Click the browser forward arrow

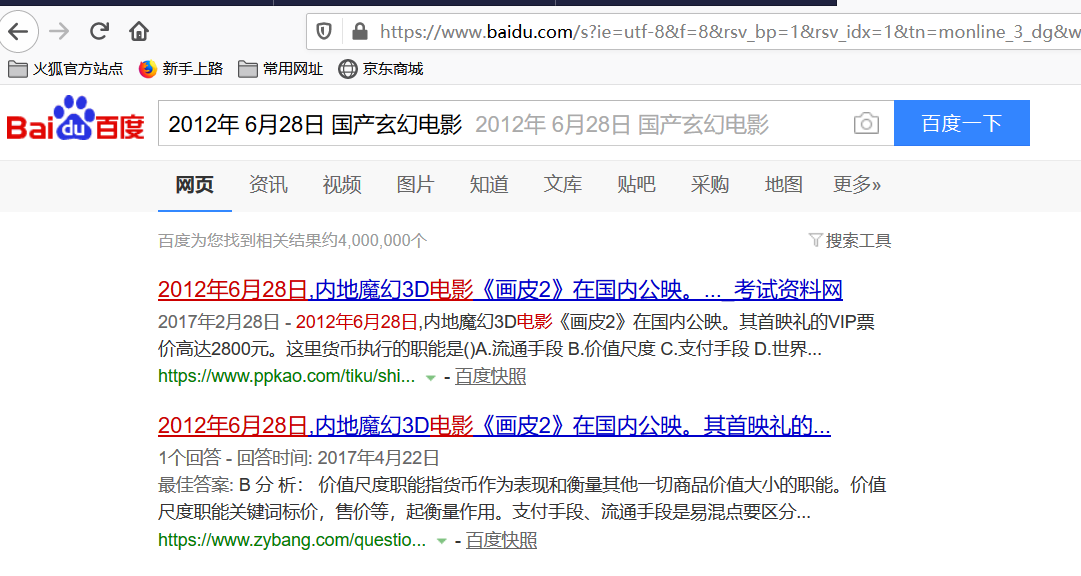tap(59, 31)
